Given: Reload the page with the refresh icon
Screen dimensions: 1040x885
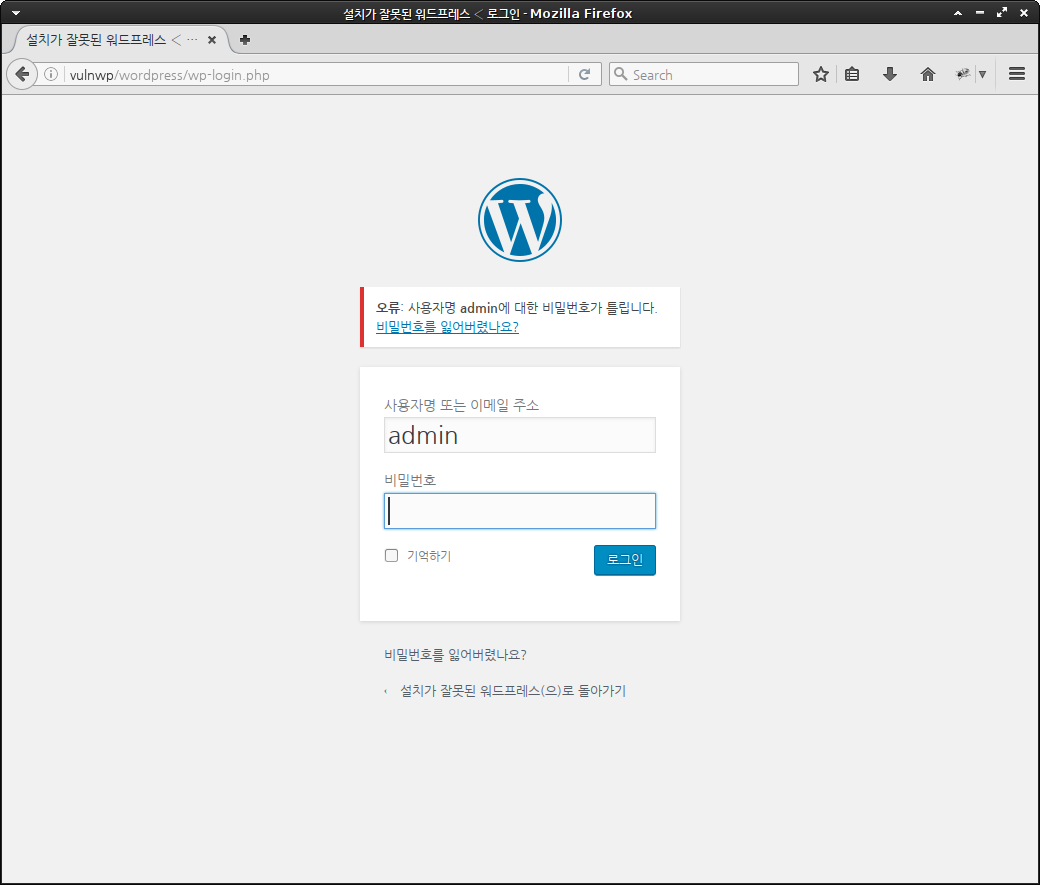Looking at the screenshot, I should pos(584,74).
